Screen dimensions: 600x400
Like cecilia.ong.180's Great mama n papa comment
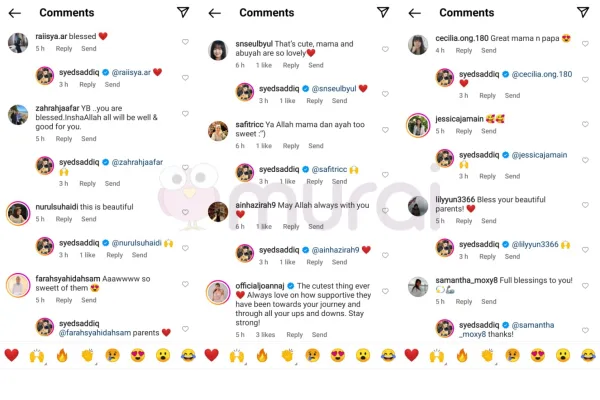tap(585, 44)
